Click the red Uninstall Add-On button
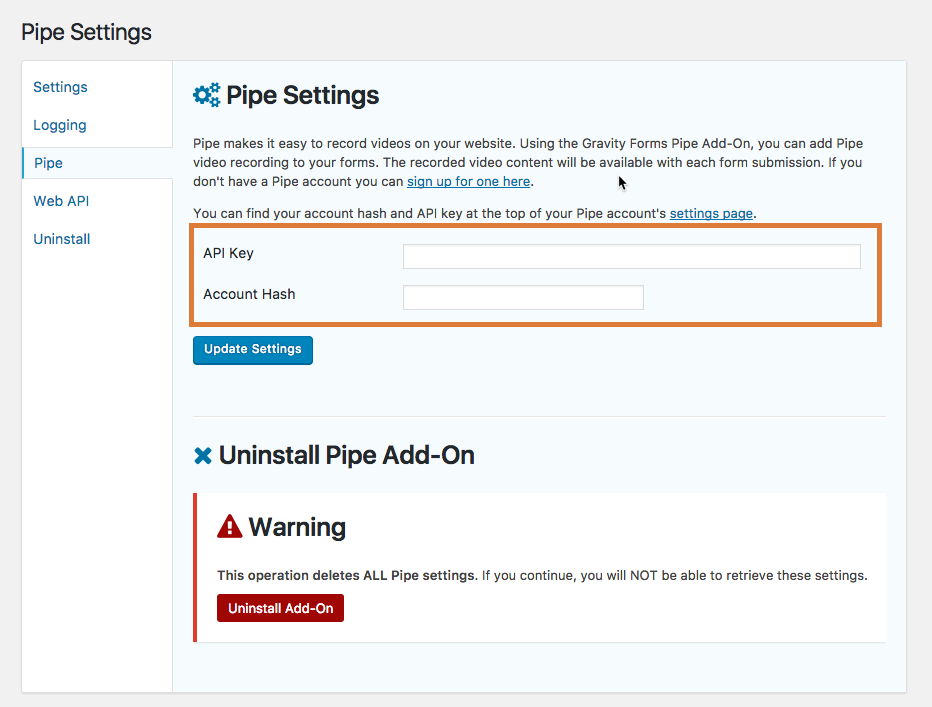This screenshot has width=932, height=707. click(x=281, y=608)
